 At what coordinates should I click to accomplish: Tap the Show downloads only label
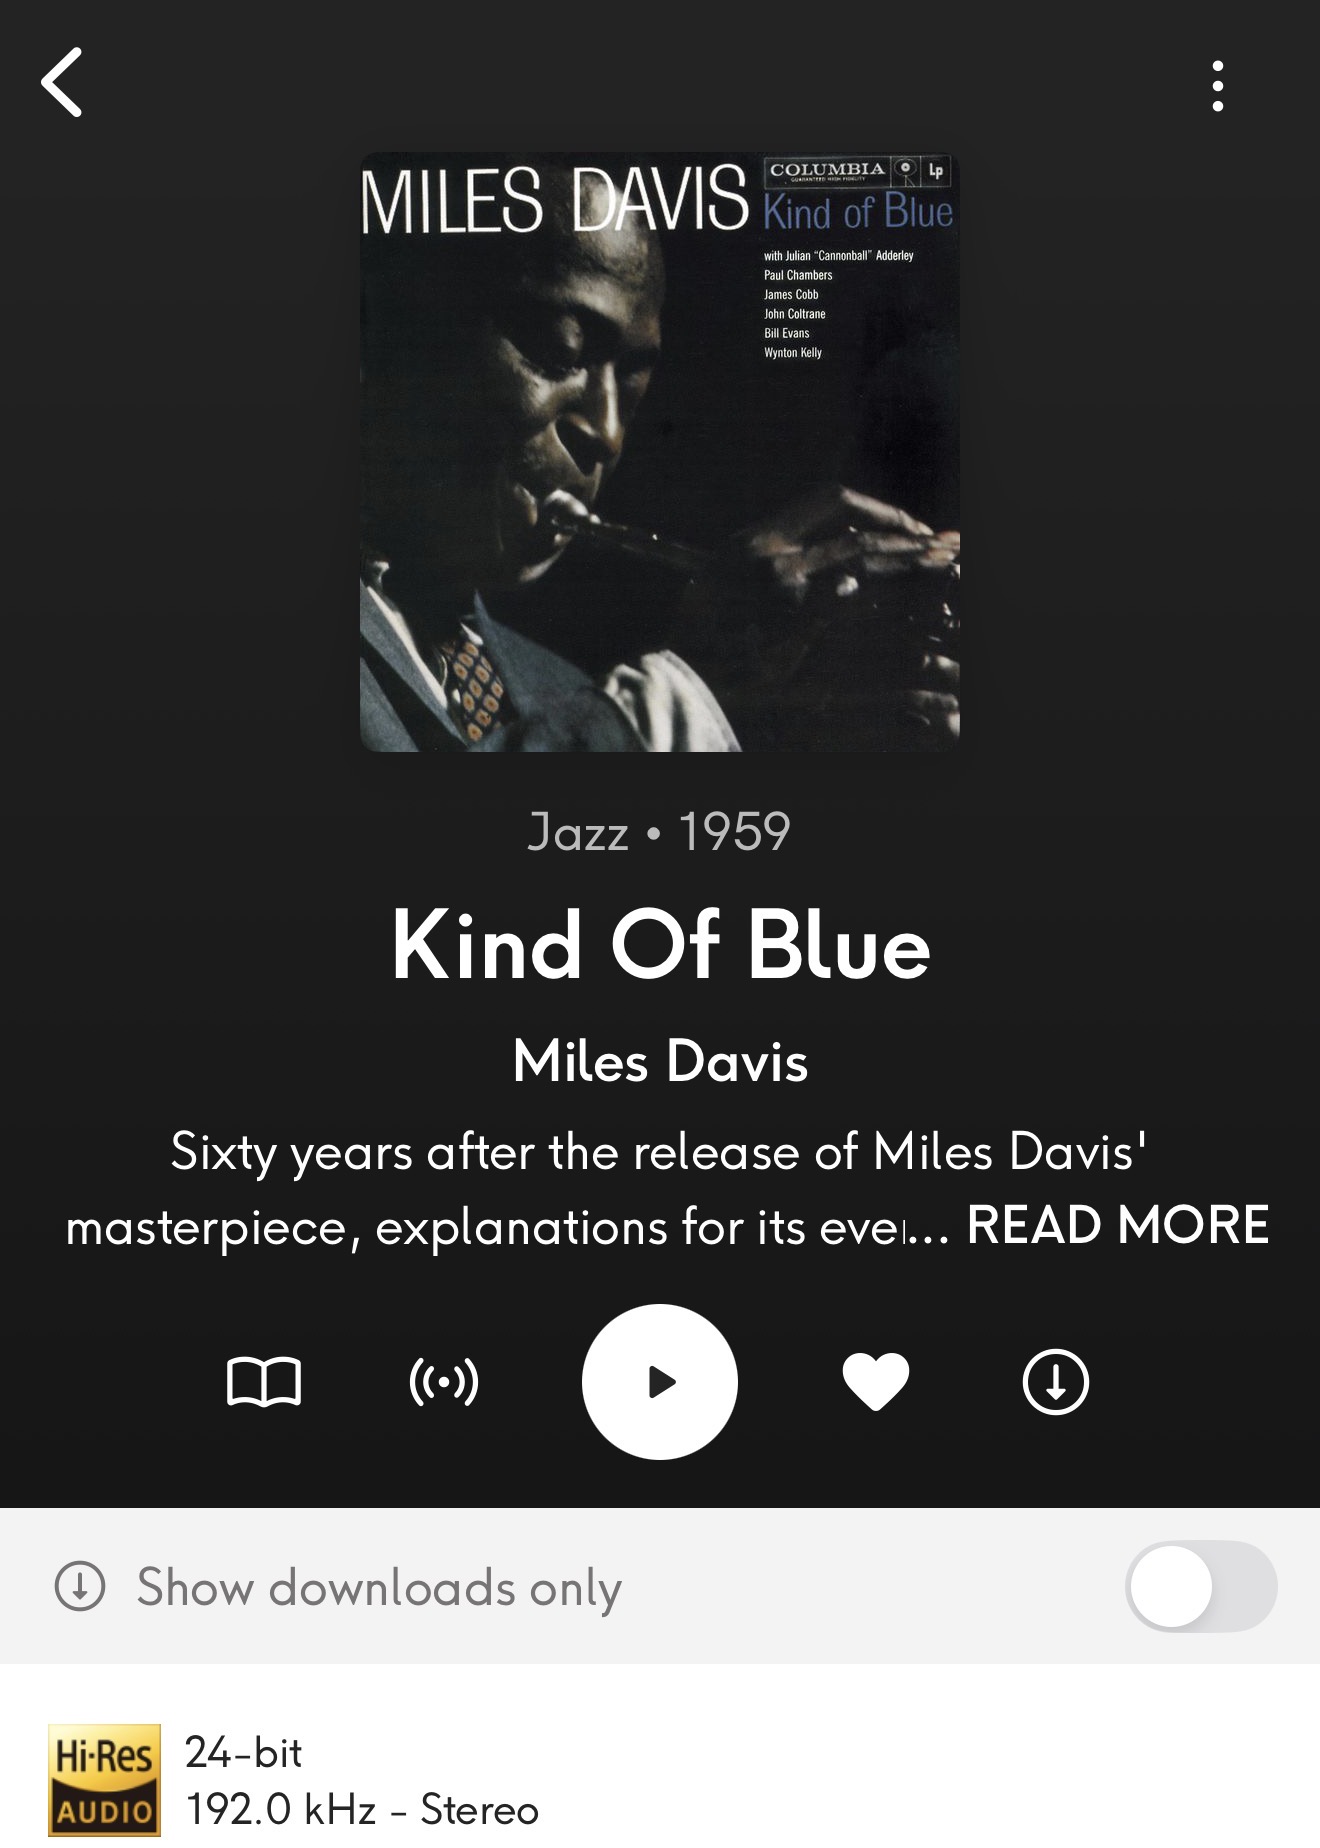coord(379,1588)
